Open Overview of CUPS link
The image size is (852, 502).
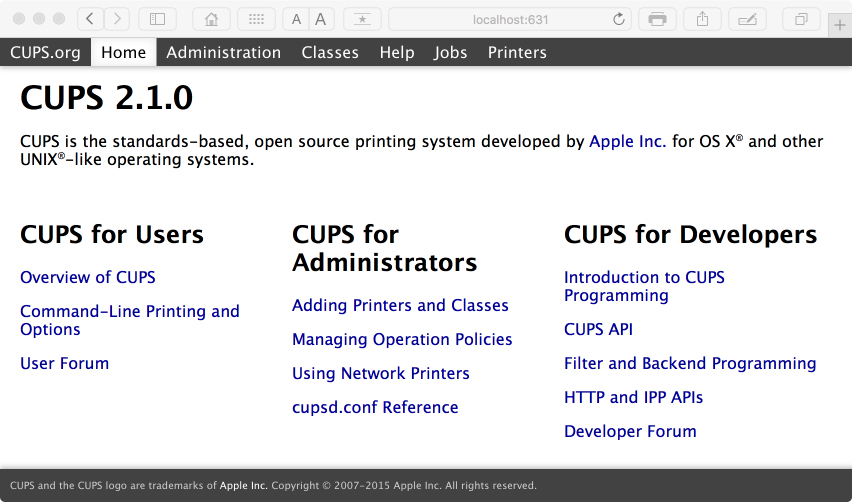(x=87, y=277)
